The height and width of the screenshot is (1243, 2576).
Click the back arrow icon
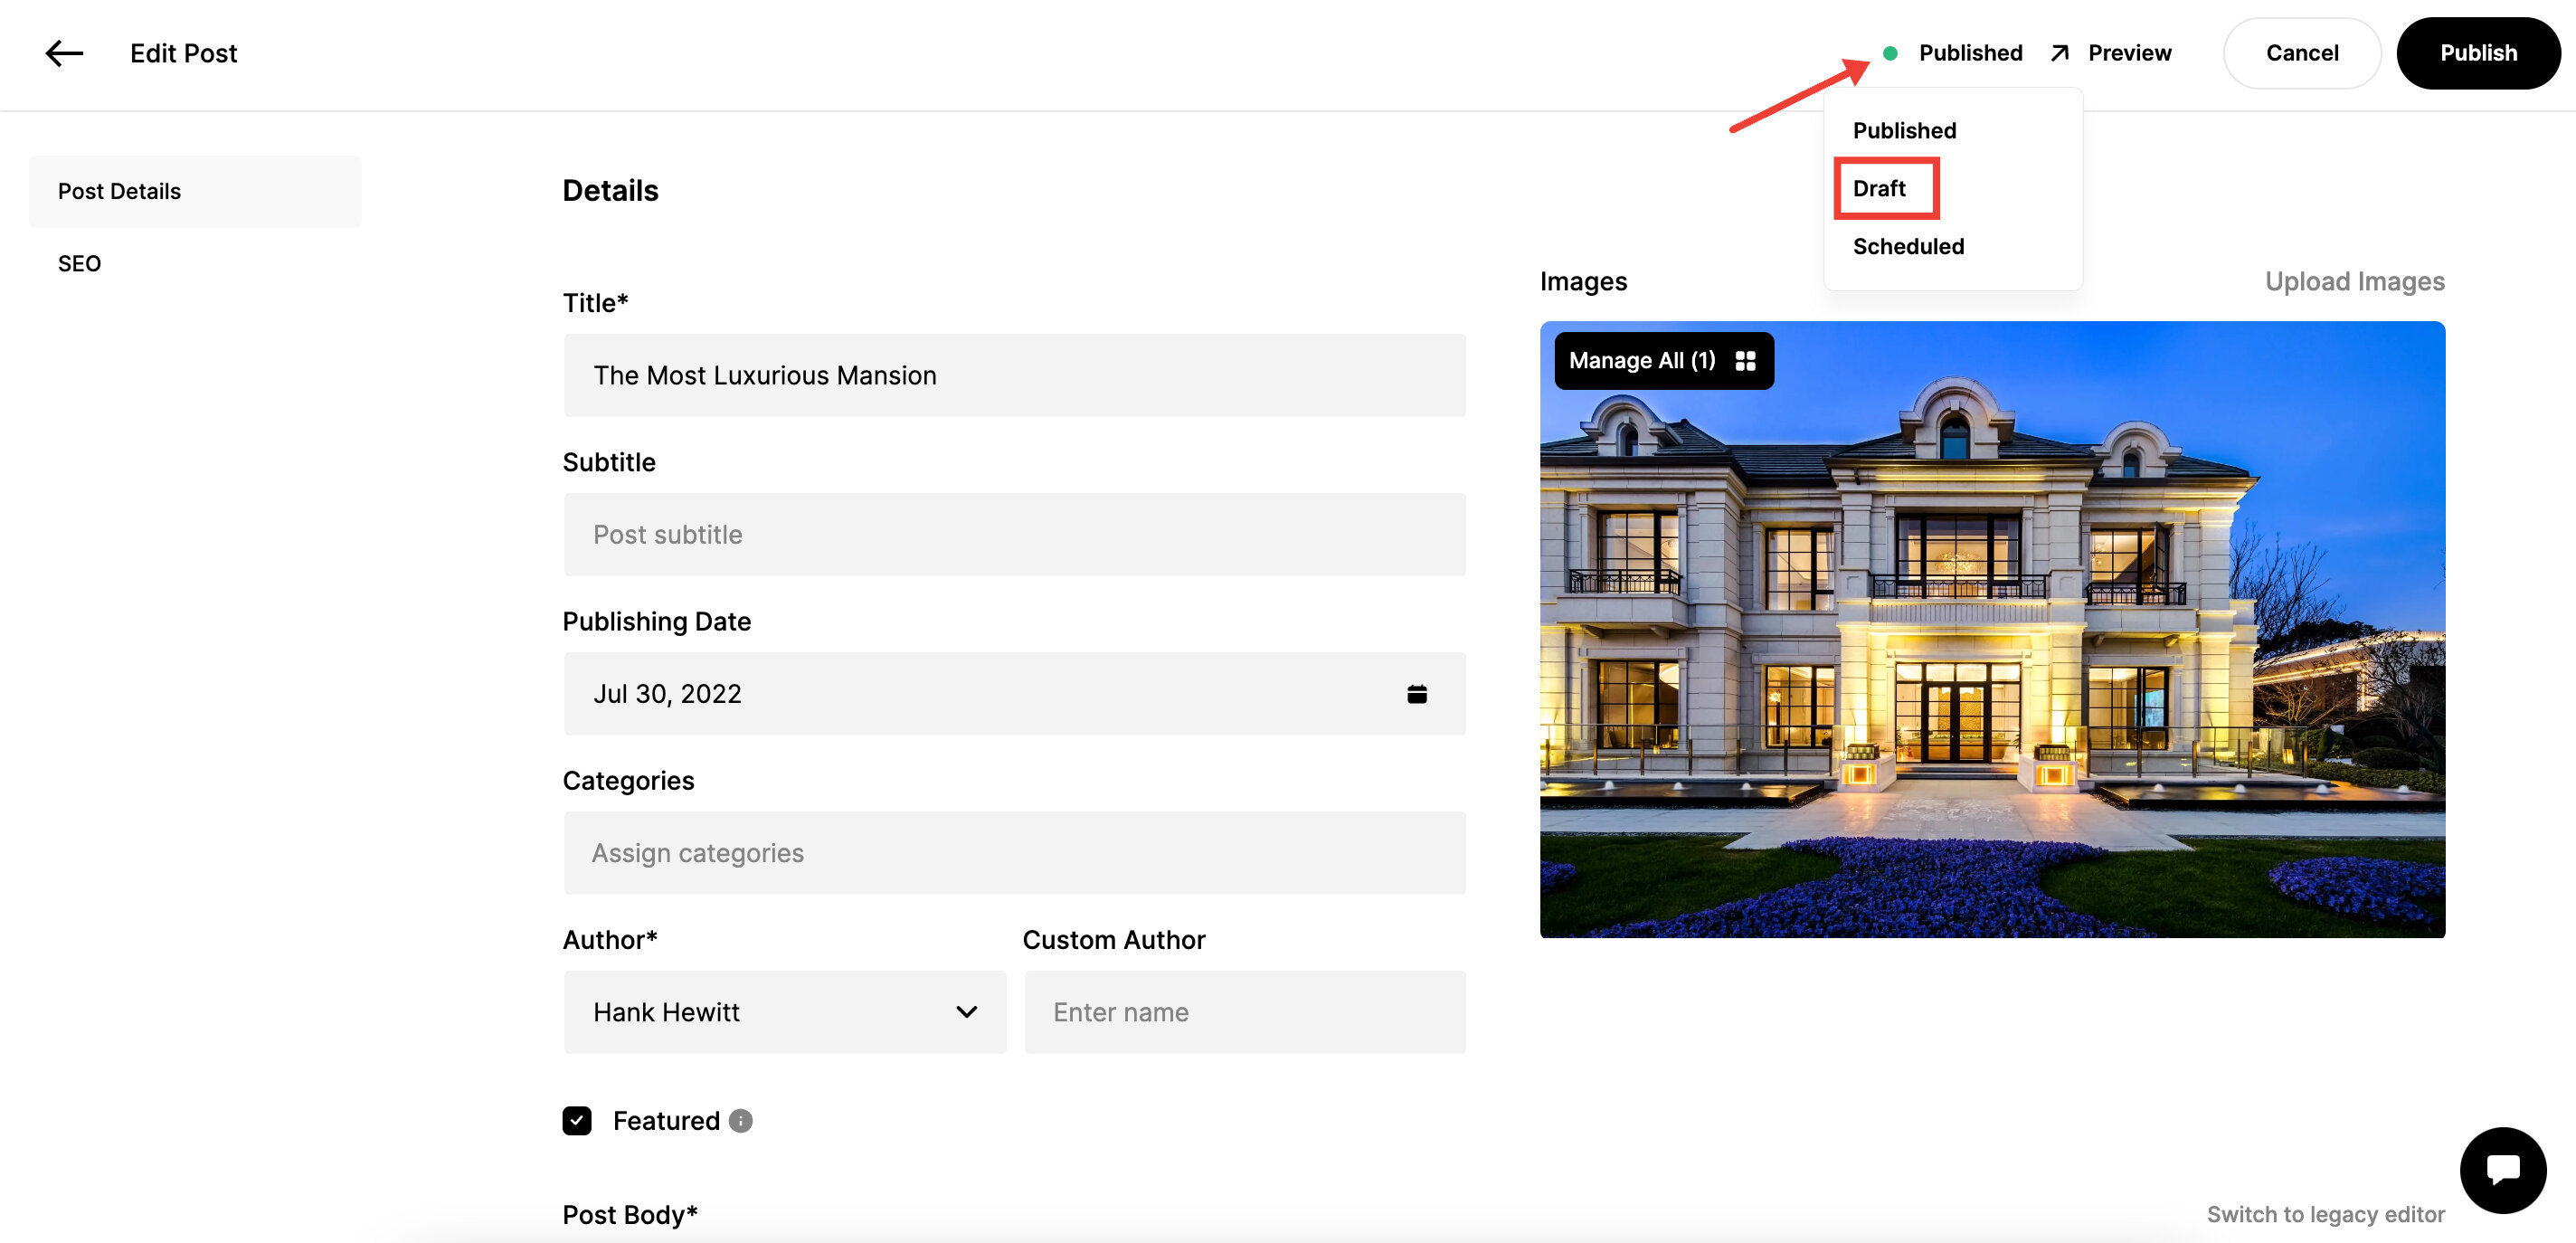tap(64, 53)
